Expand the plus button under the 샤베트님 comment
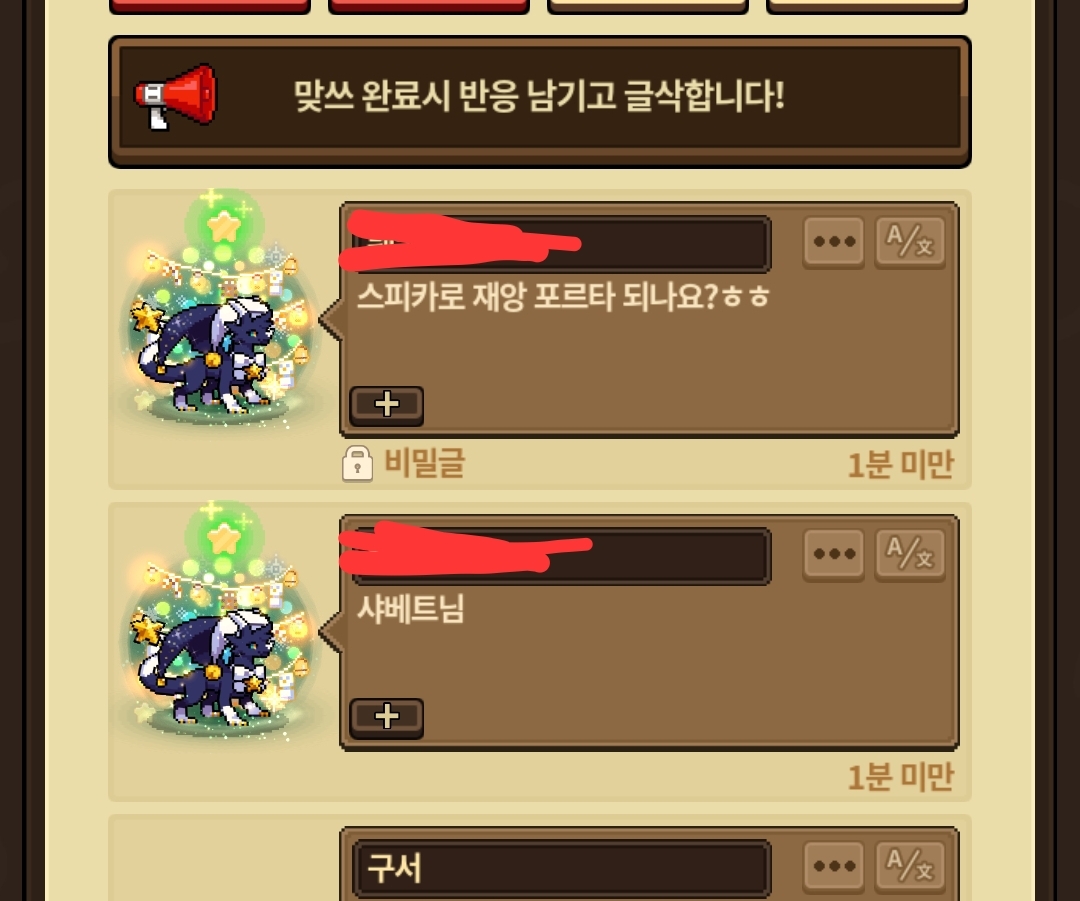1080x901 pixels. 386,718
